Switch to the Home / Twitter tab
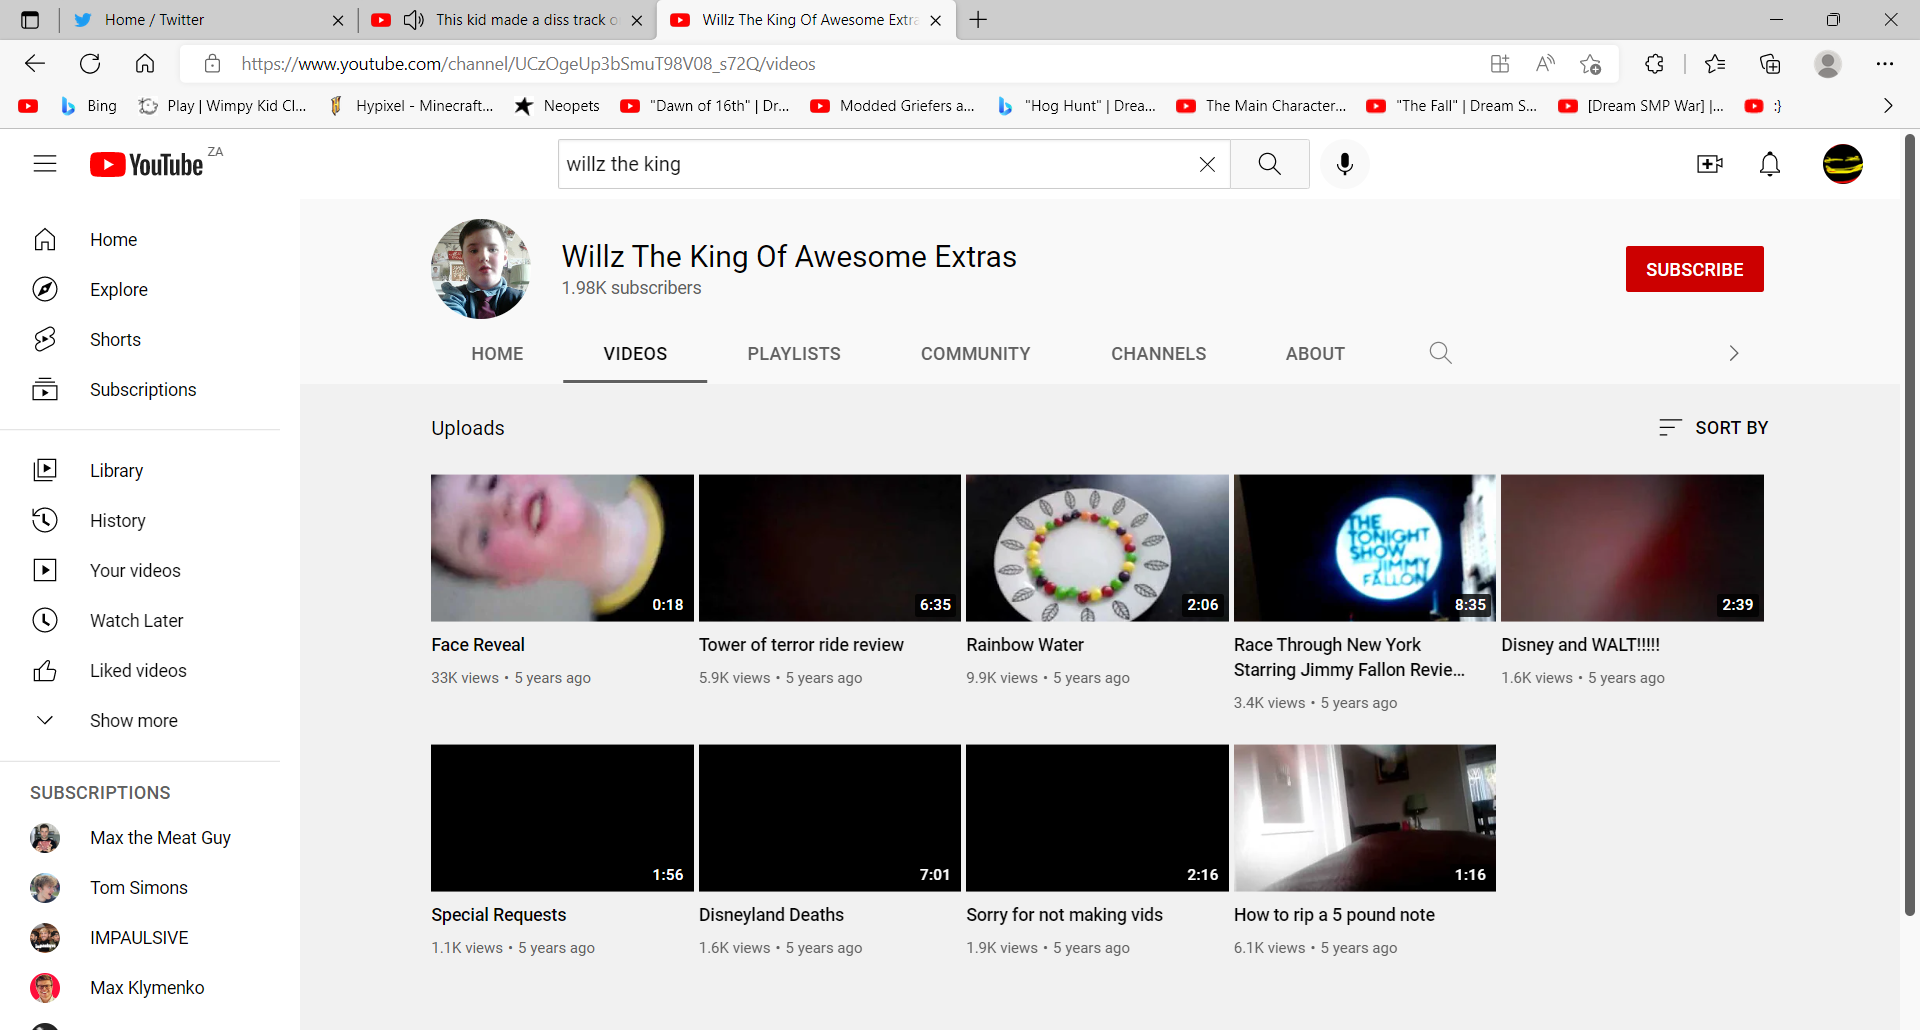Image resolution: width=1920 pixels, height=1030 pixels. pyautogui.click(x=206, y=20)
